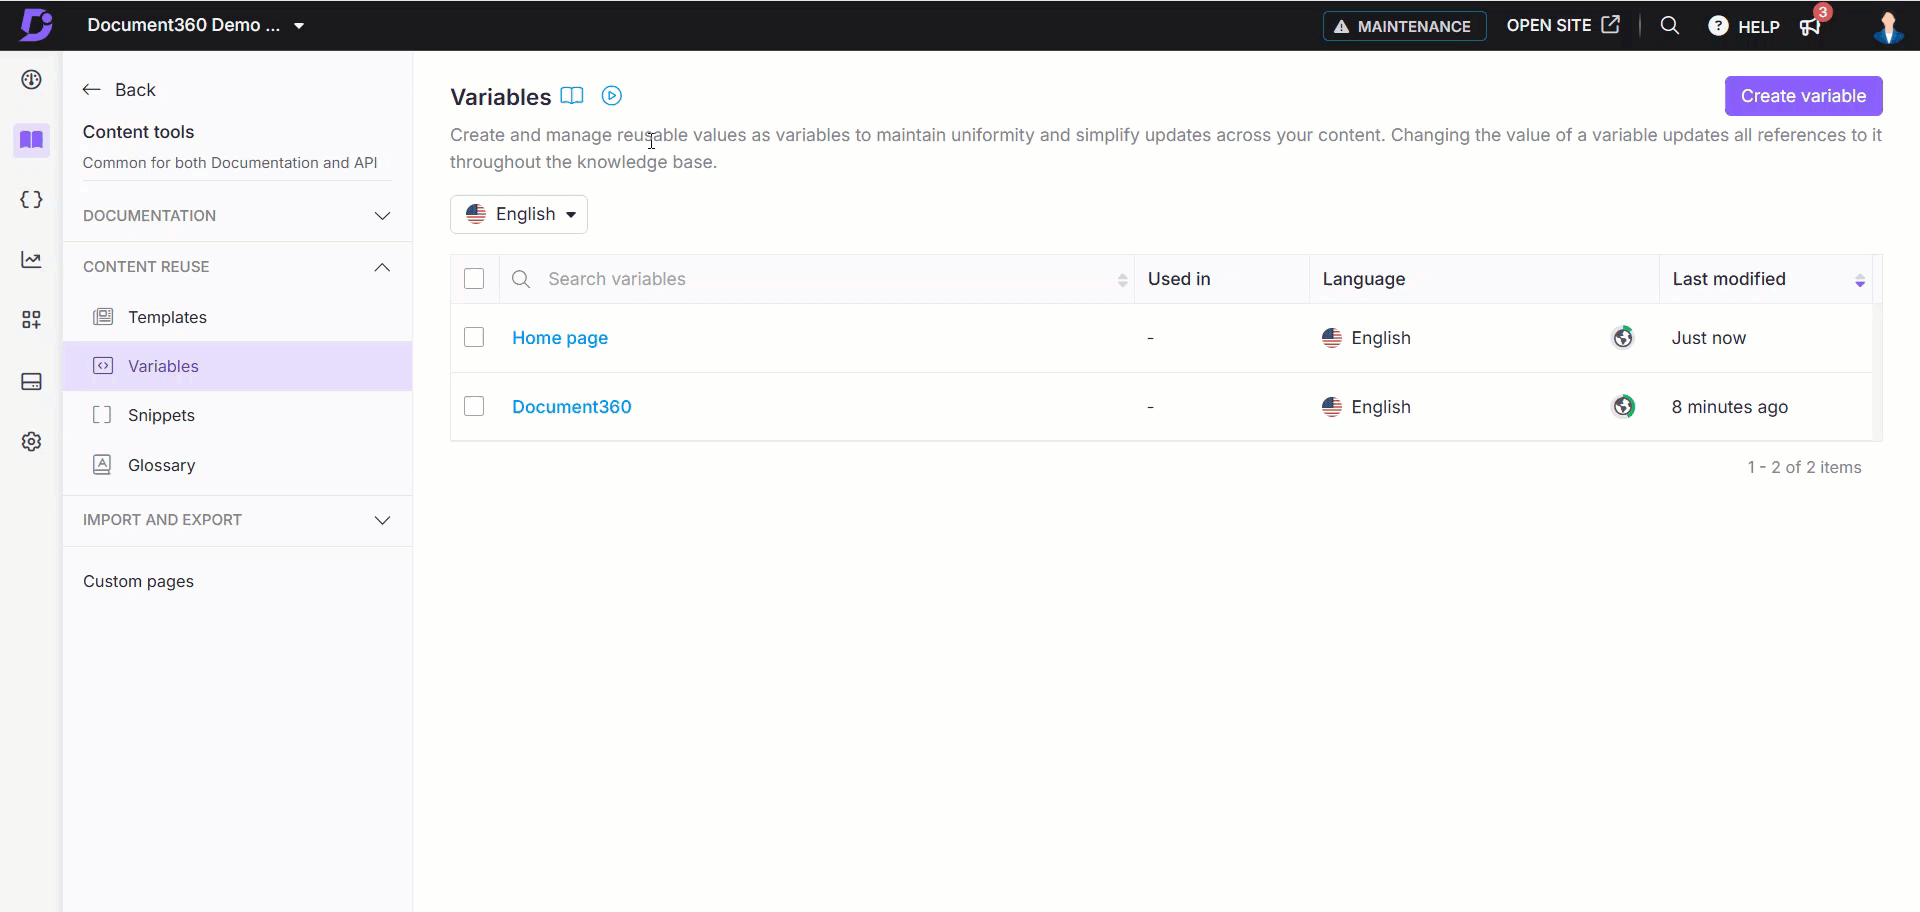Click the Help question mark icon
This screenshot has height=912, width=1920.
tap(1718, 26)
